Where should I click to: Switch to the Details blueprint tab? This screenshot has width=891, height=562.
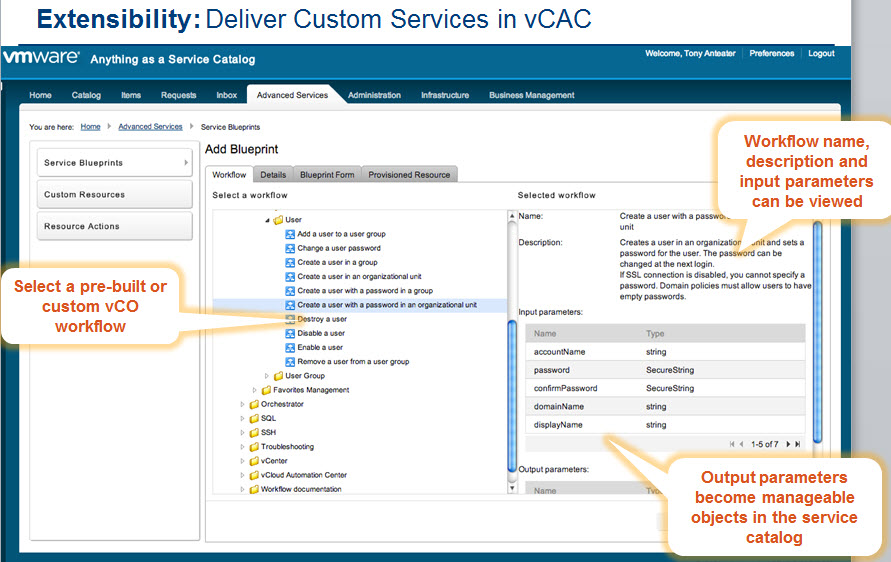coord(273,175)
